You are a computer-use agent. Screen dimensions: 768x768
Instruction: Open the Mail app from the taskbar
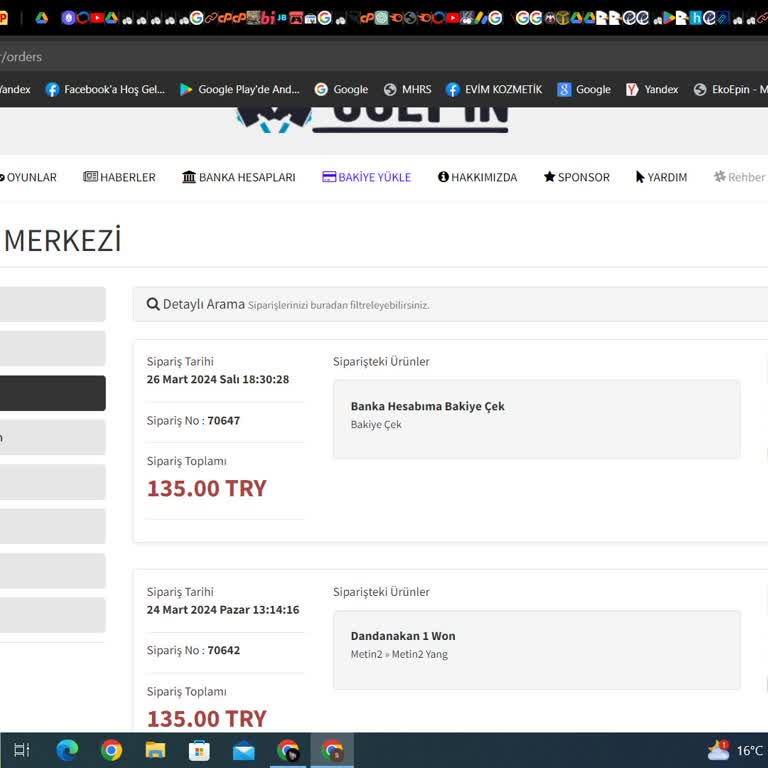pyautogui.click(x=243, y=751)
